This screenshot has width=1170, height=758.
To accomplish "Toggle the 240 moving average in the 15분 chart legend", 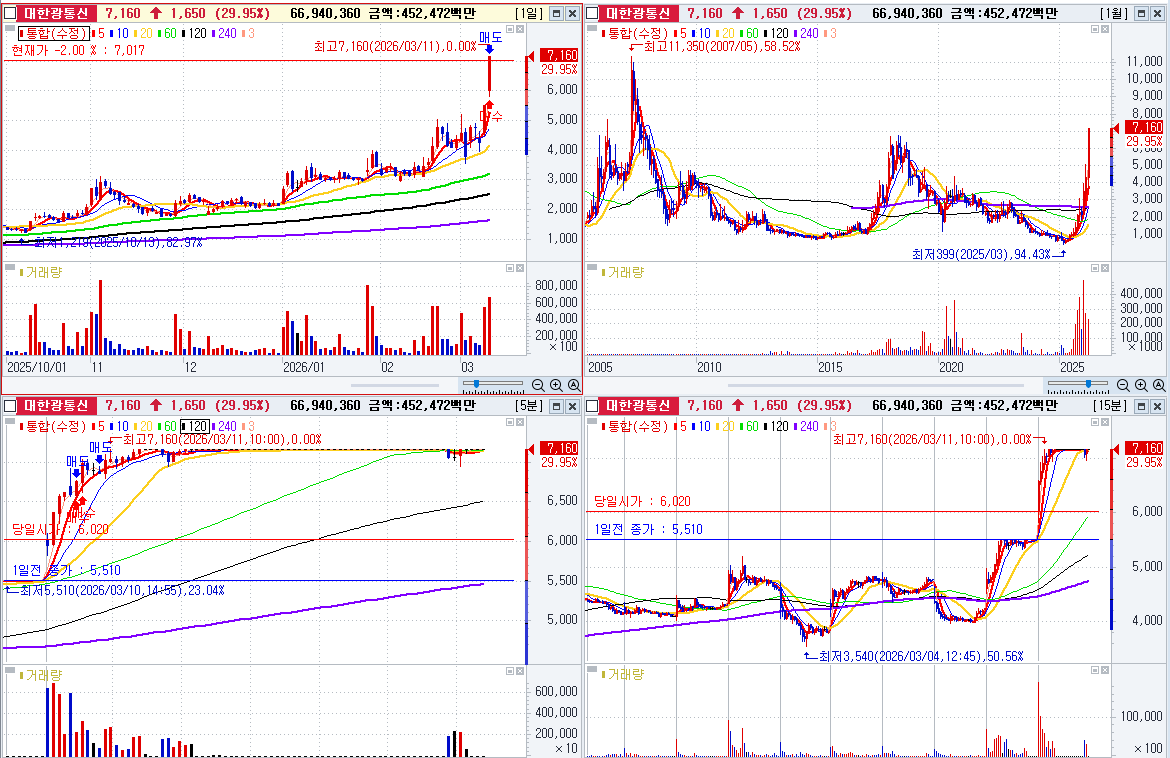I will (x=807, y=427).
